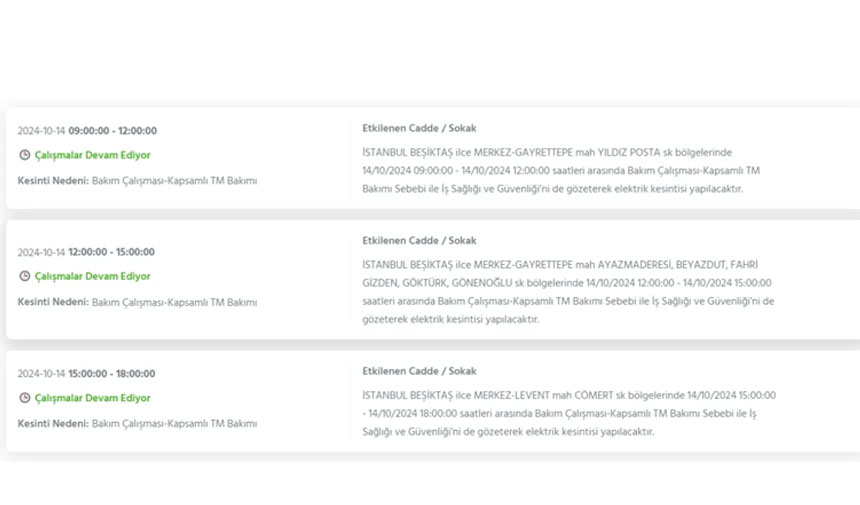Click the clock icon in the 12:00:00 - 15:00:00 card
Image resolution: width=860 pixels, height=505 pixels.
25,276
